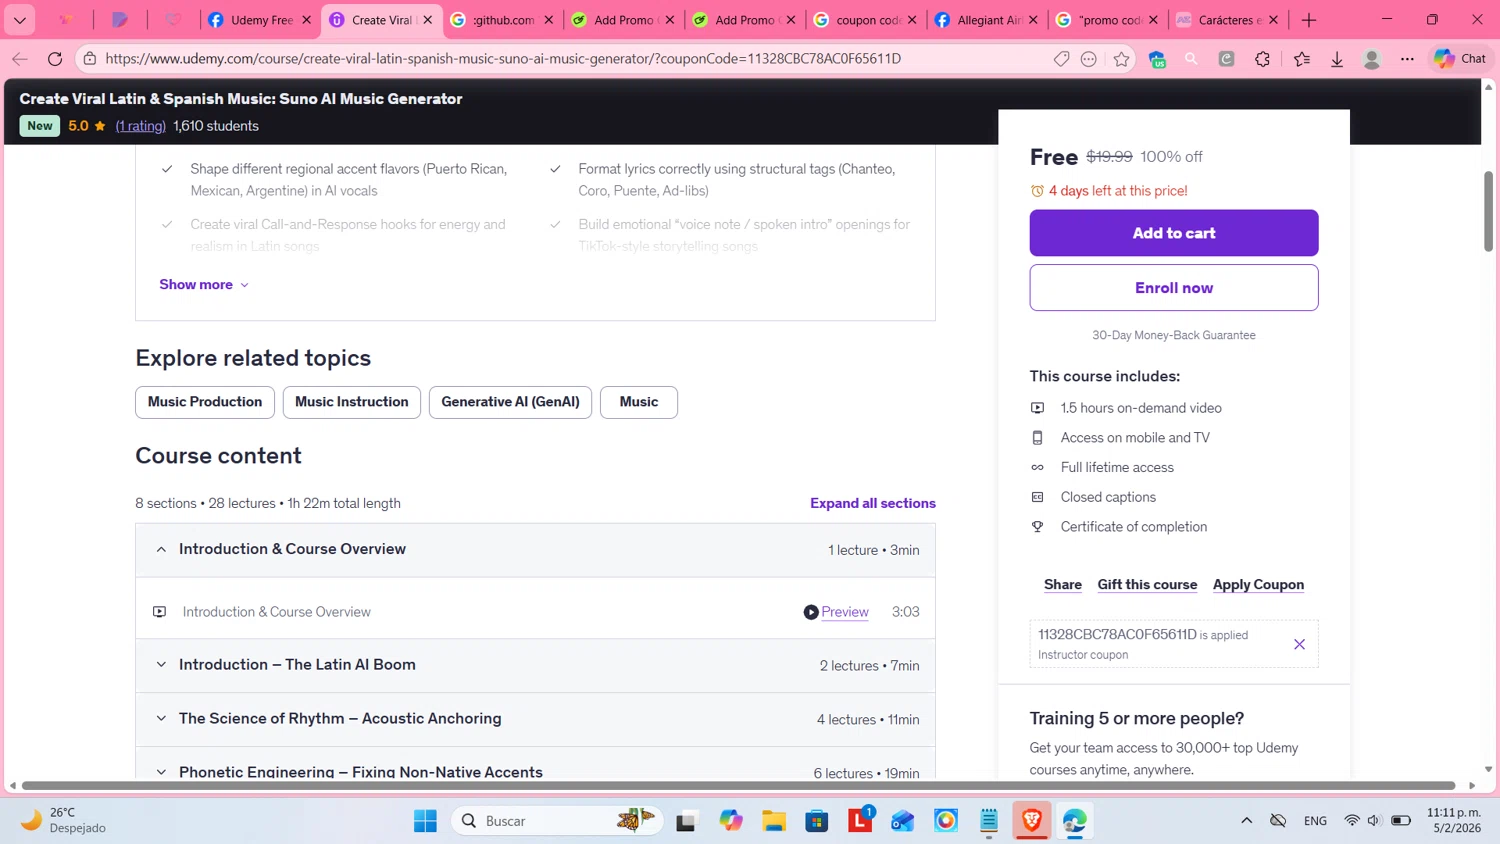Click the taskbar Buscar search box
The width and height of the screenshot is (1500, 844).
coord(557,821)
